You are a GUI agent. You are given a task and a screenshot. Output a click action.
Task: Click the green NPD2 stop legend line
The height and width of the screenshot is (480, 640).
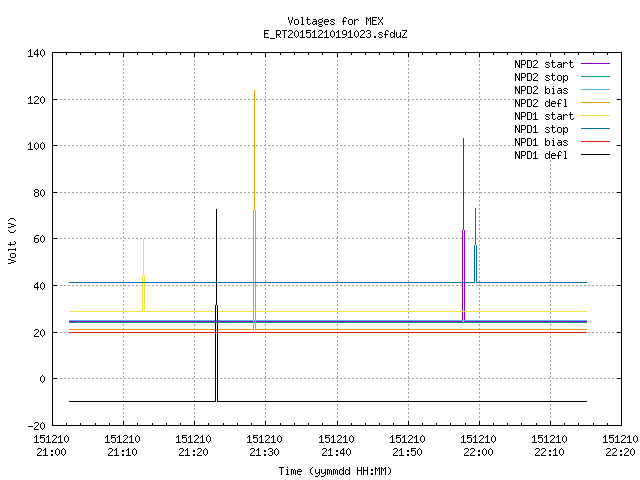pyautogui.click(x=596, y=77)
